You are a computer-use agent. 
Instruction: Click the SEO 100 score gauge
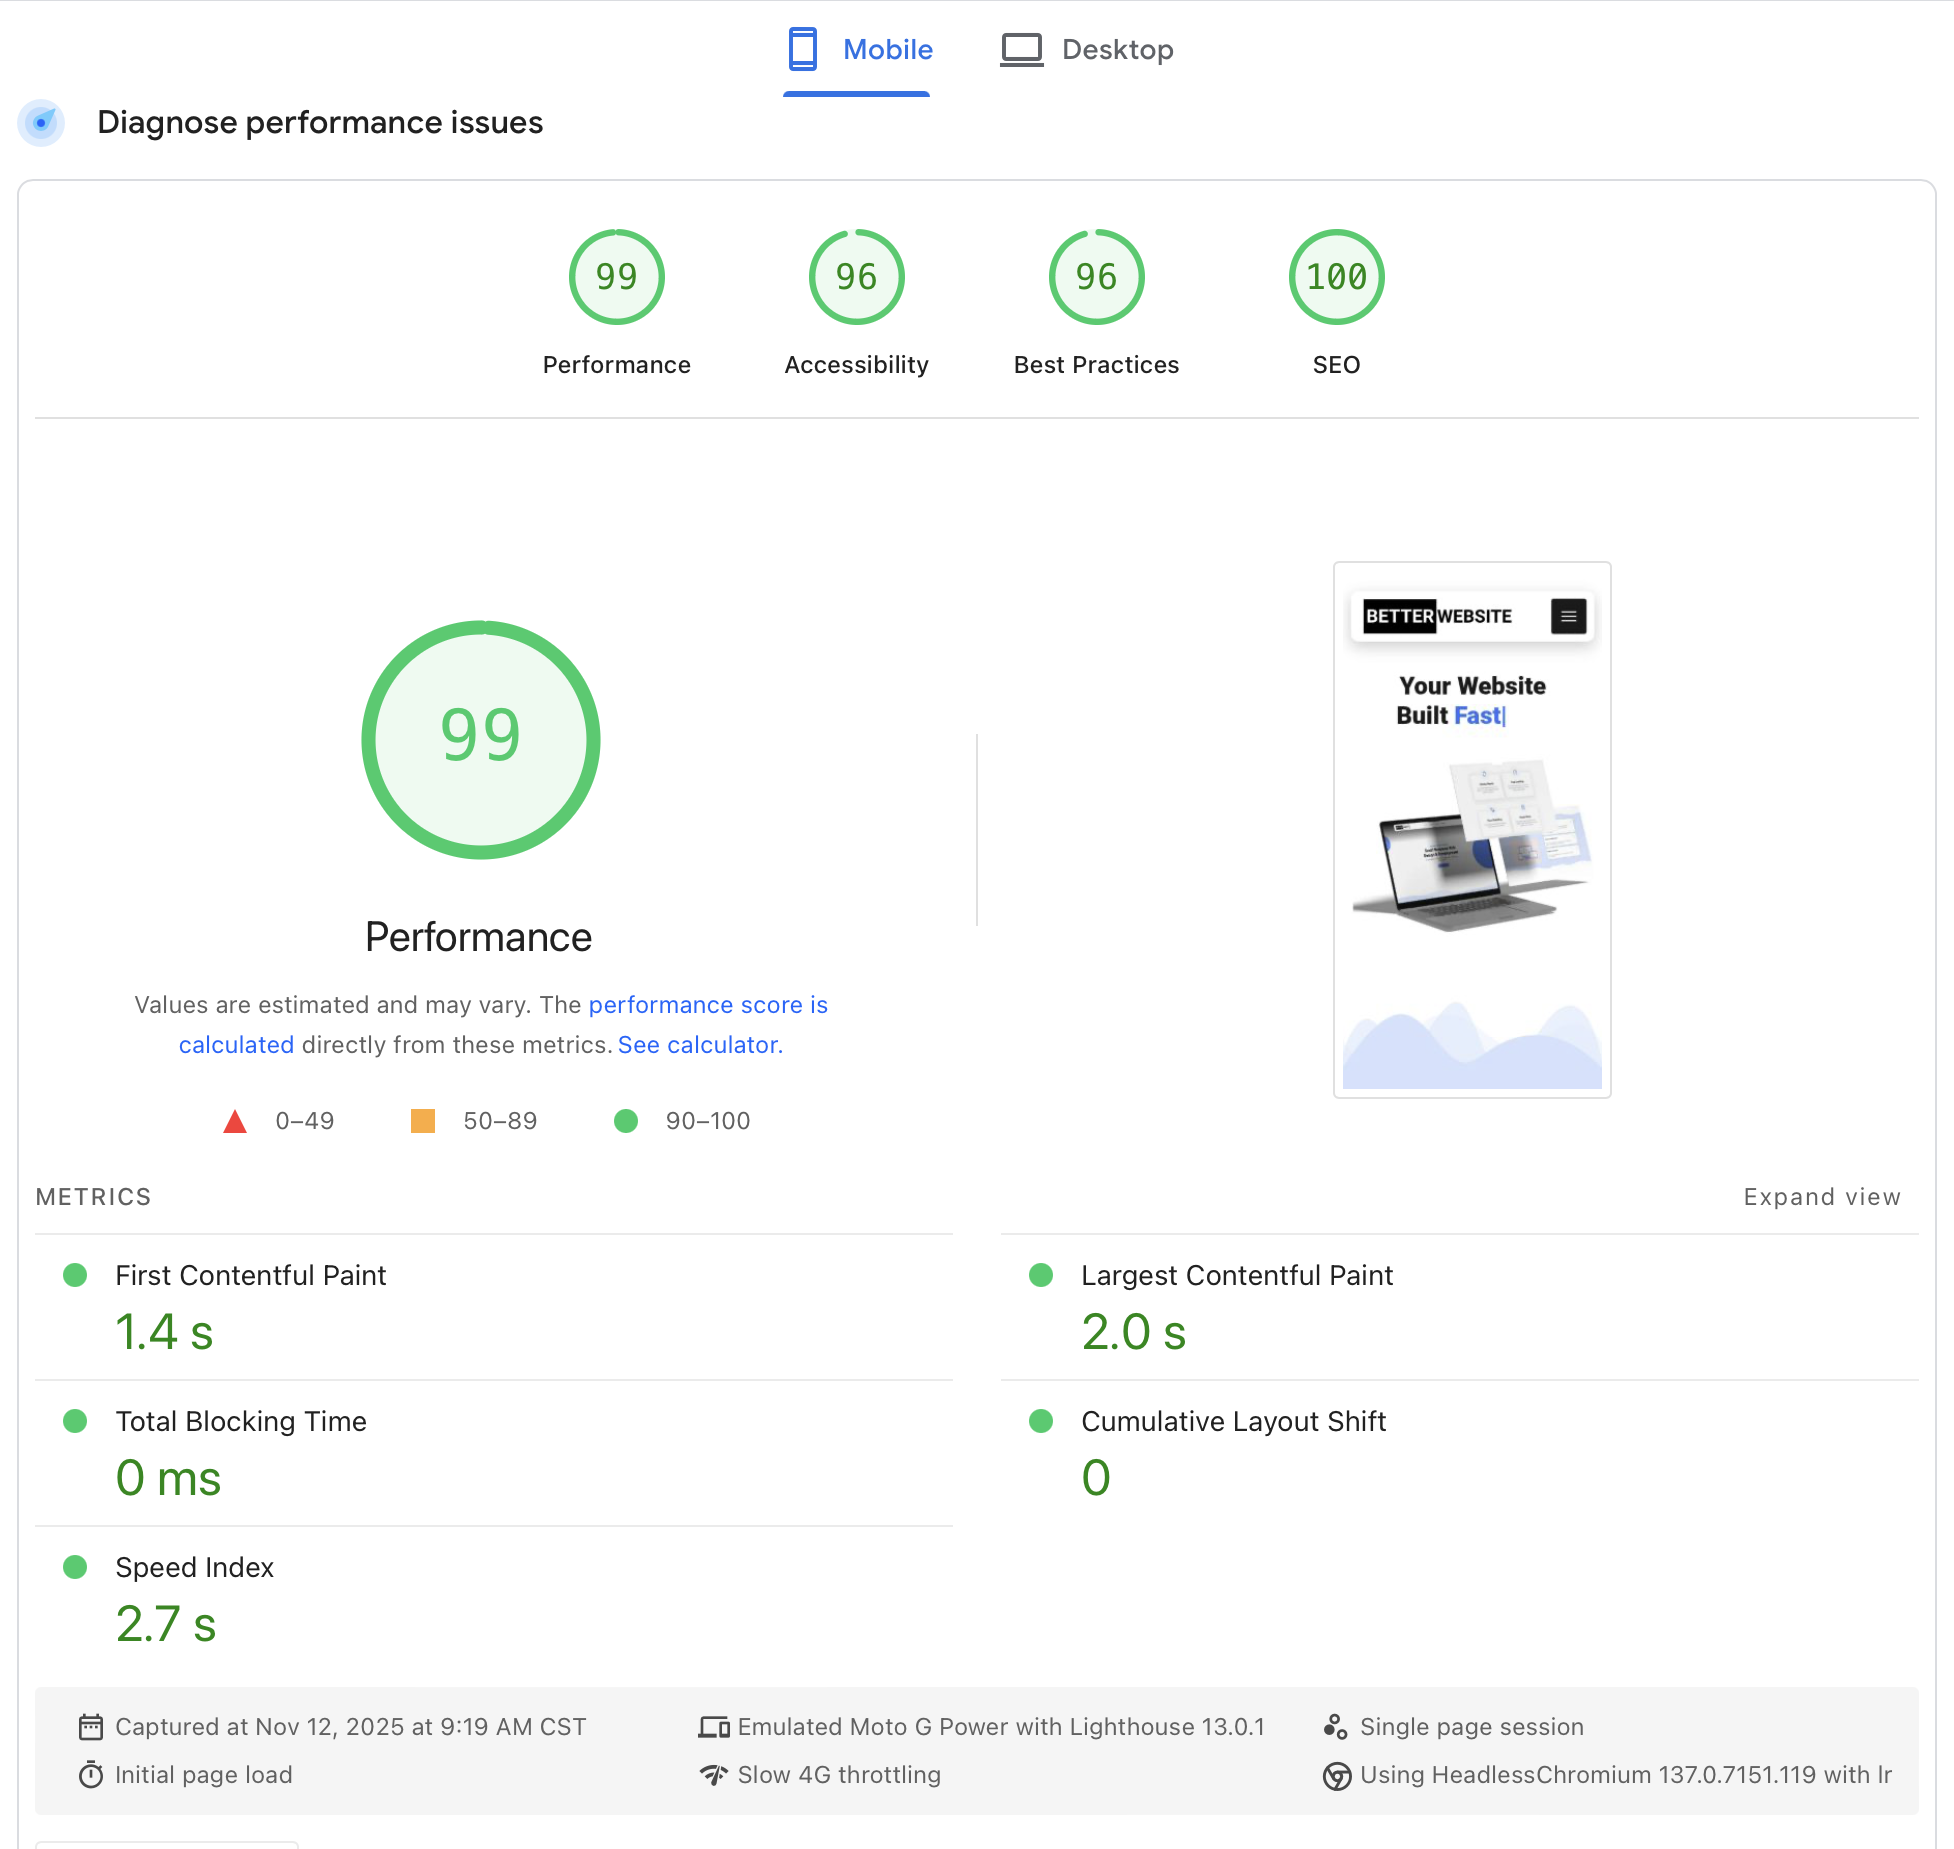(1336, 277)
